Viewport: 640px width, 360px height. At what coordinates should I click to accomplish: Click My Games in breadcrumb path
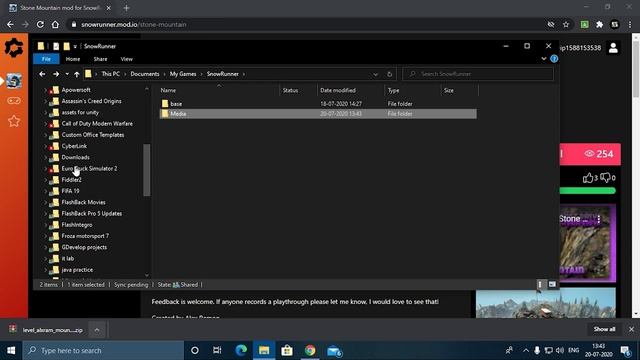(x=183, y=74)
